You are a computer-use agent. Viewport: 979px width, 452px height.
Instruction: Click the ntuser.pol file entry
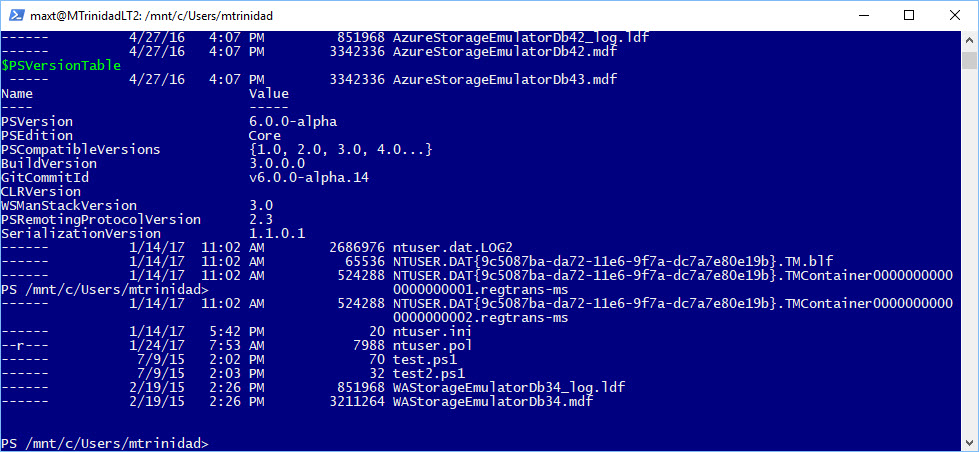[432, 346]
